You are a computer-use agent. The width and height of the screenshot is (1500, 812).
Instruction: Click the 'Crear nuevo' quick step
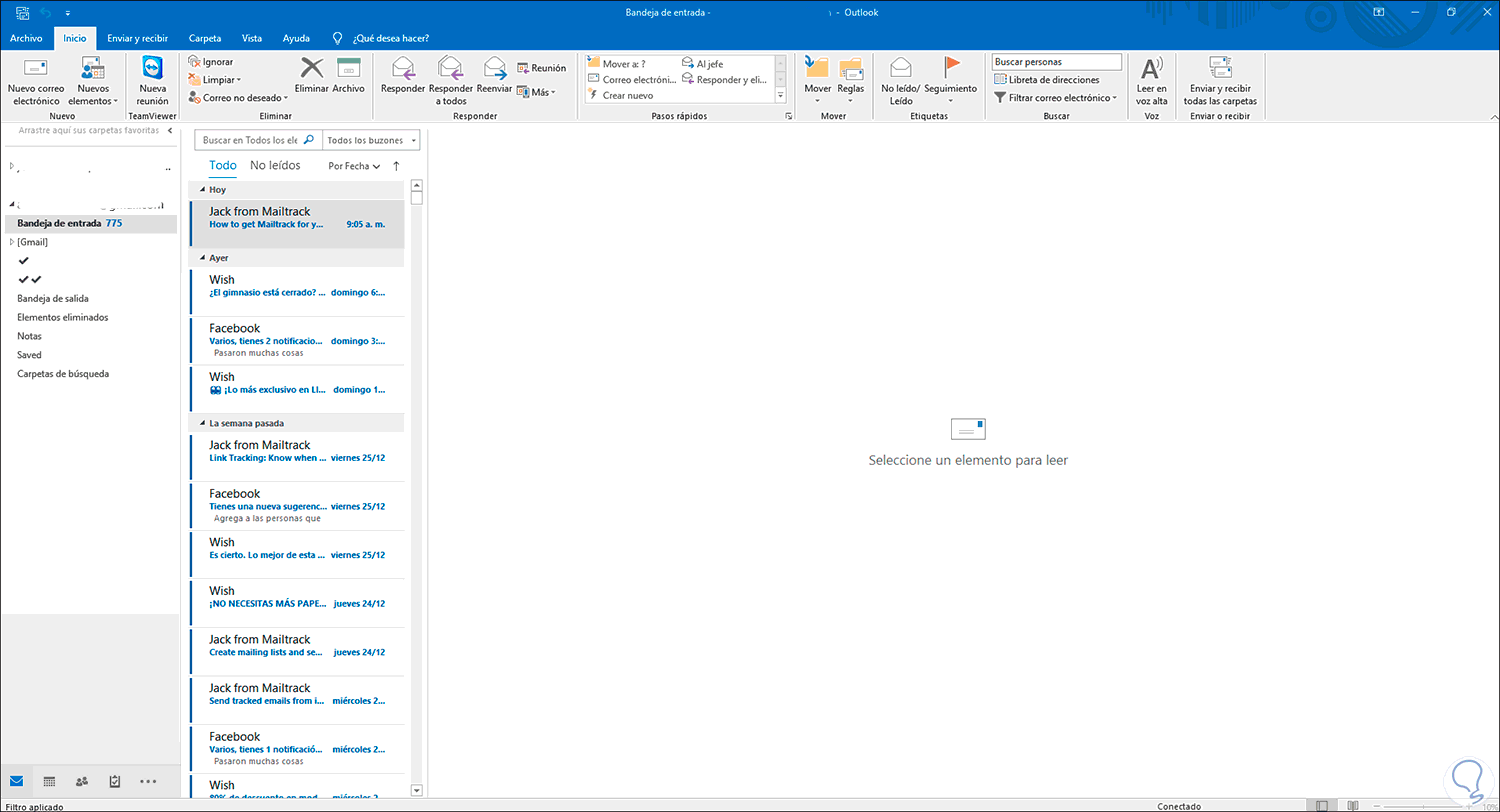click(x=621, y=95)
